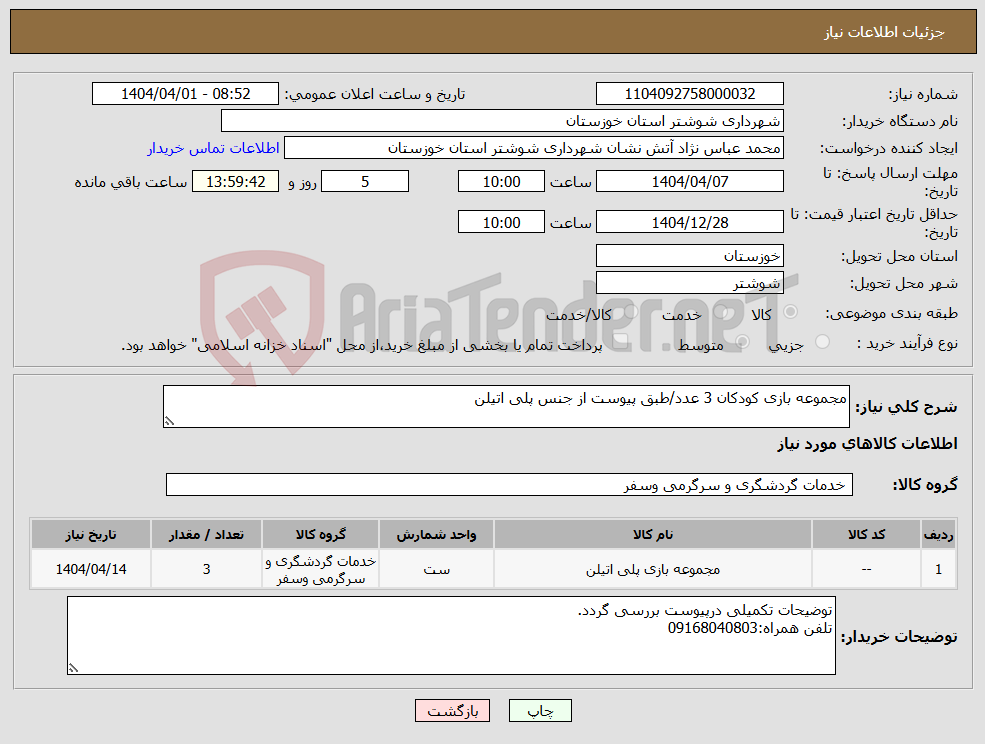
Task: Toggle the treasury bonds payment checkbox
Action: click(x=621, y=343)
